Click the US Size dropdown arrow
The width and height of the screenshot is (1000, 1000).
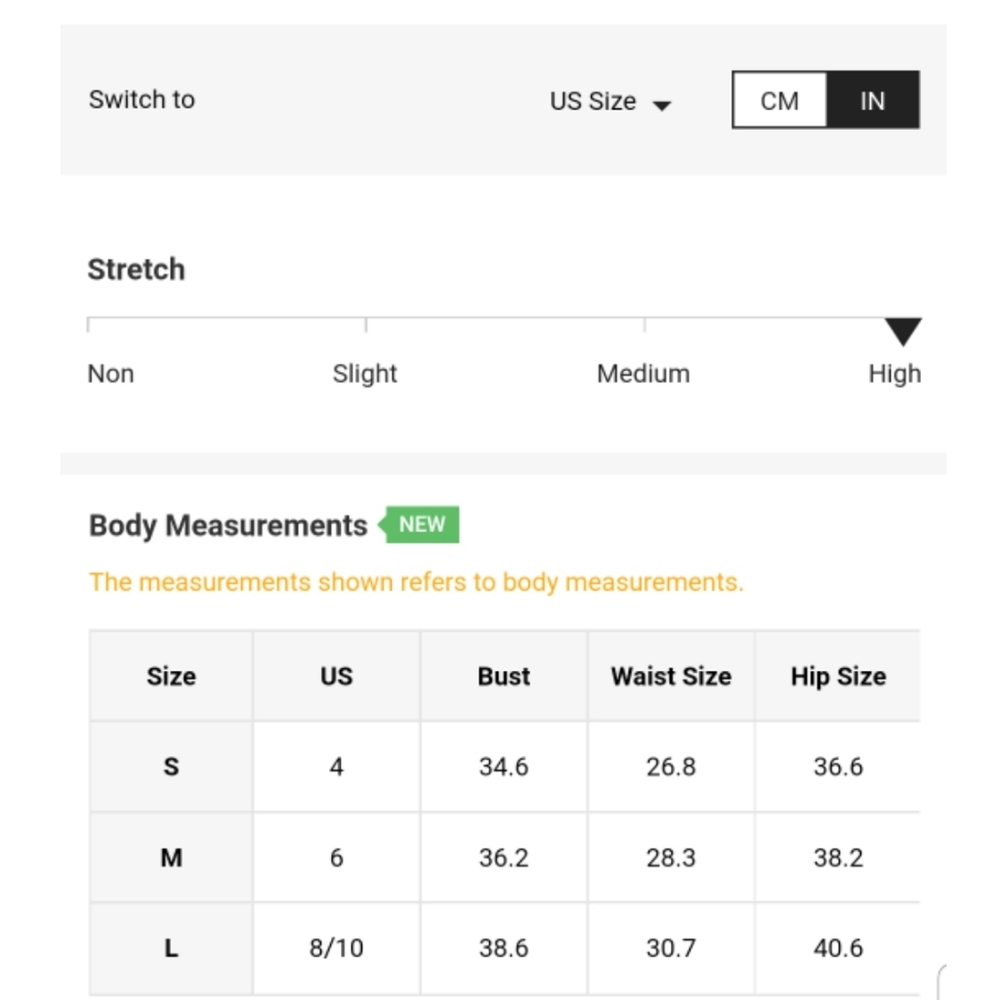662,105
